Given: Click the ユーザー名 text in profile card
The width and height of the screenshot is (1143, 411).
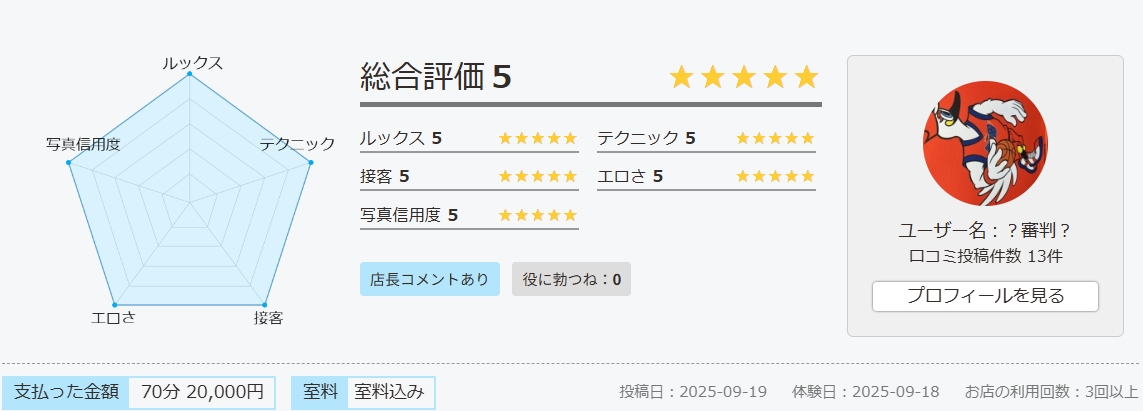Looking at the screenshot, I should point(985,231).
